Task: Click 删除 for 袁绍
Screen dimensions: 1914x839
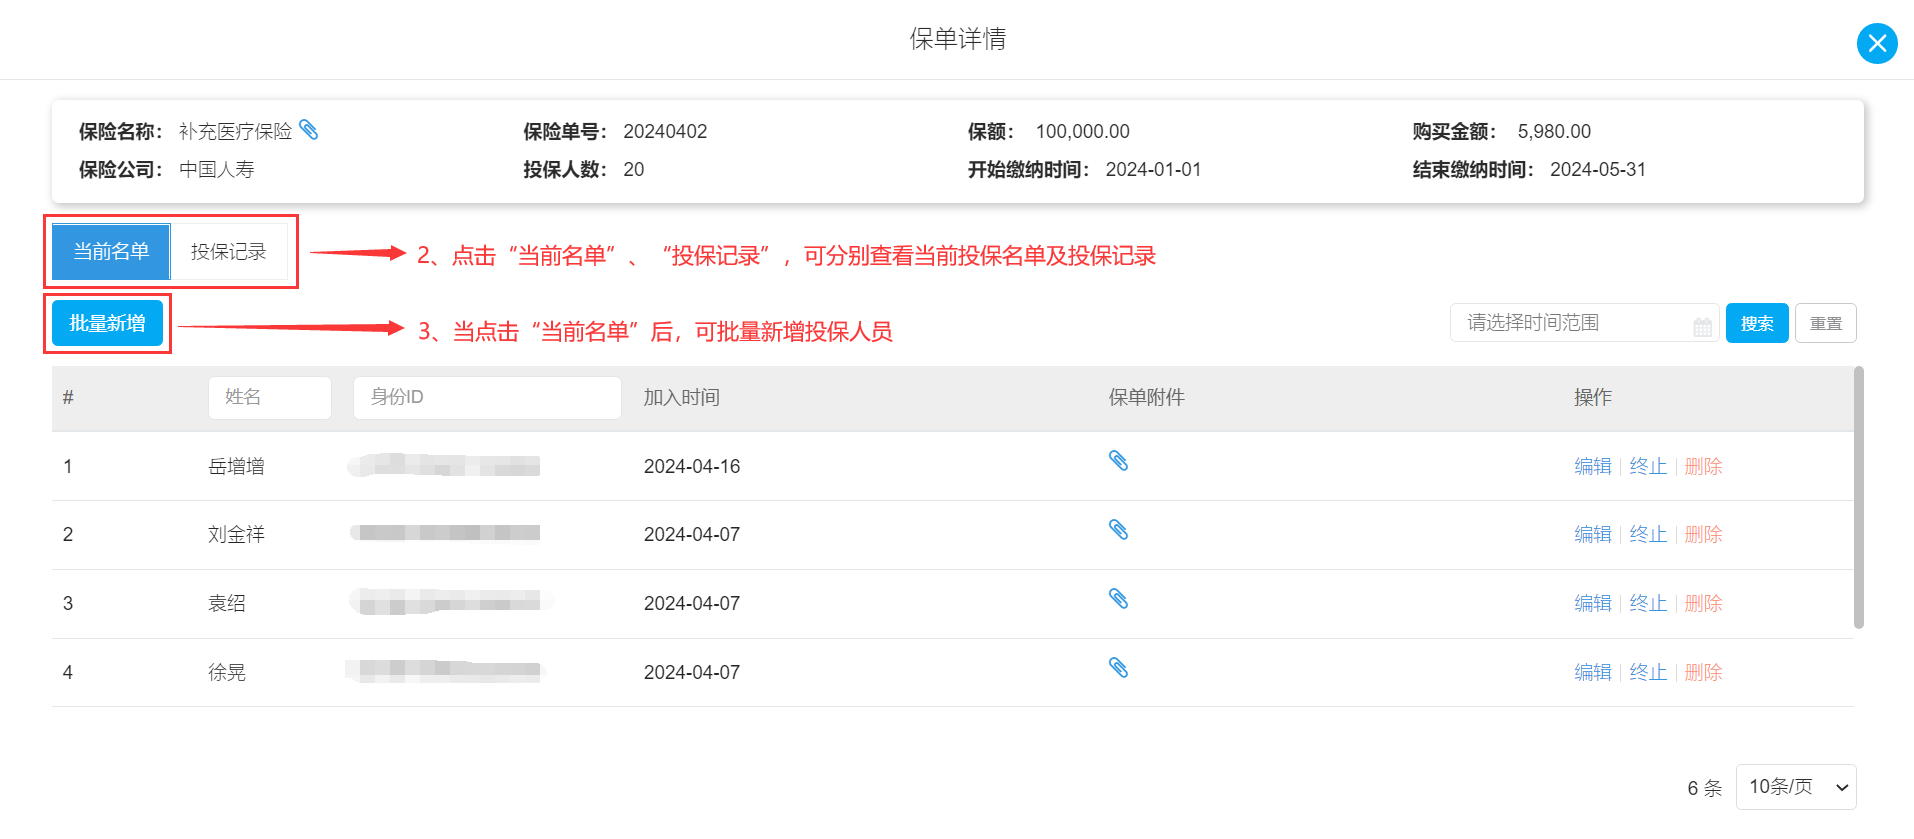Action: pos(1703,603)
